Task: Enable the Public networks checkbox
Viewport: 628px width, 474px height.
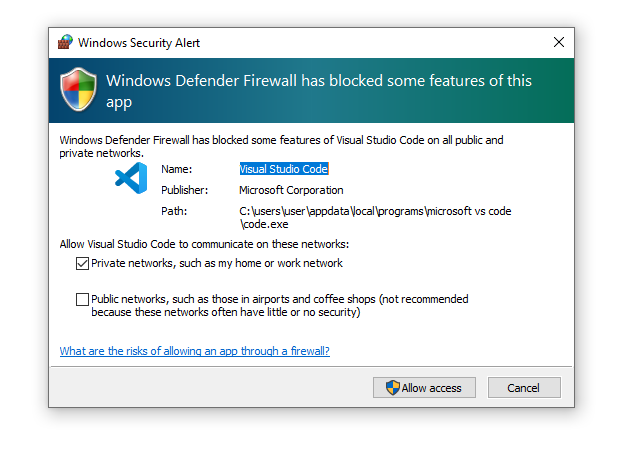Action: click(82, 299)
